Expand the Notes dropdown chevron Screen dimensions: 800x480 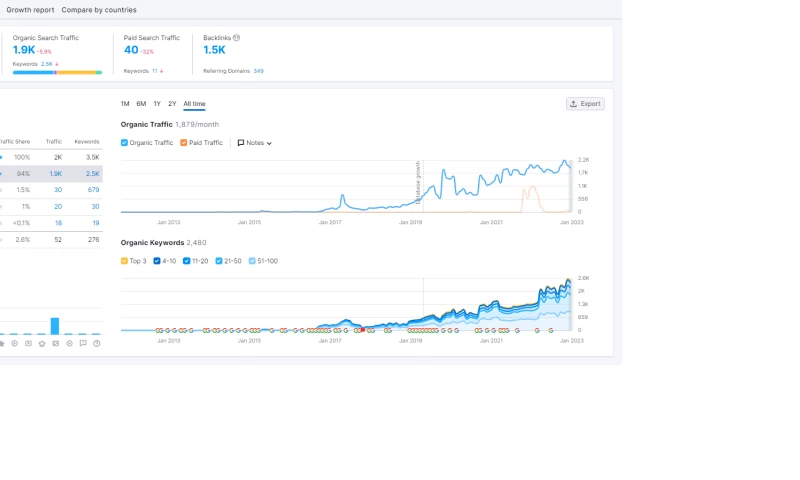click(x=269, y=143)
